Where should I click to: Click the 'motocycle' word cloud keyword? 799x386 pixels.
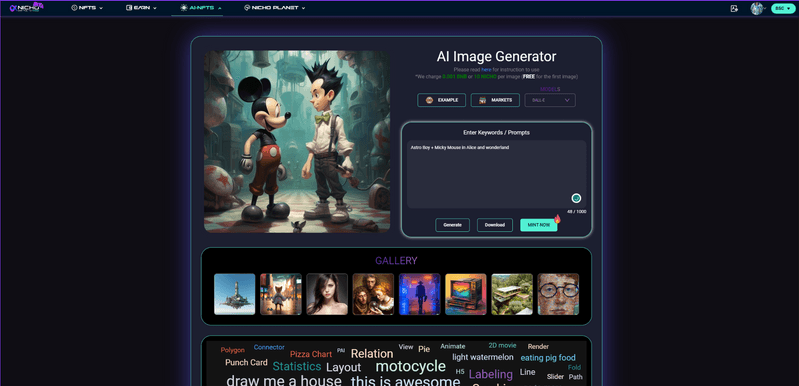pos(411,366)
